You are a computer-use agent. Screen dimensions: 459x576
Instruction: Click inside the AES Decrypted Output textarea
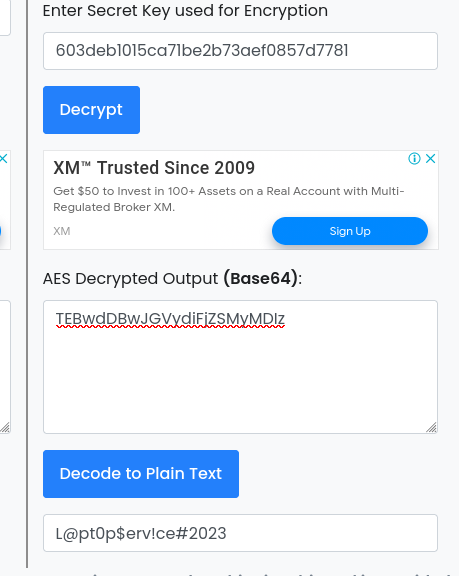tap(241, 367)
